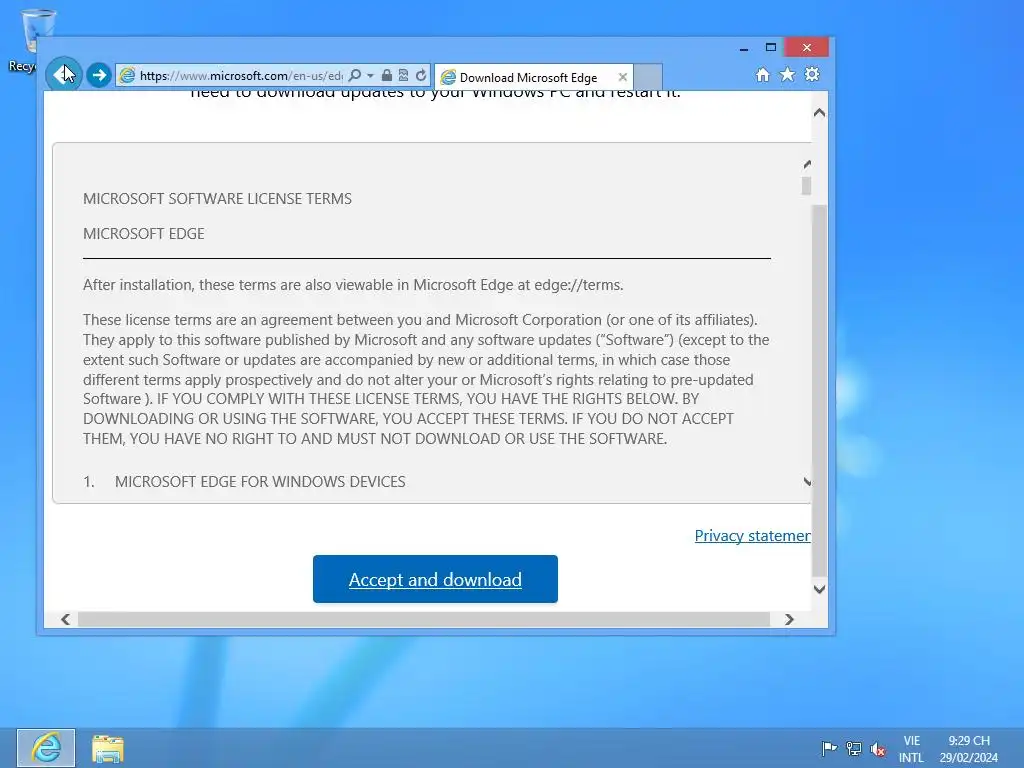Open the clock showing 9:29 CH
The width and height of the screenshot is (1024, 768).
coord(969,749)
